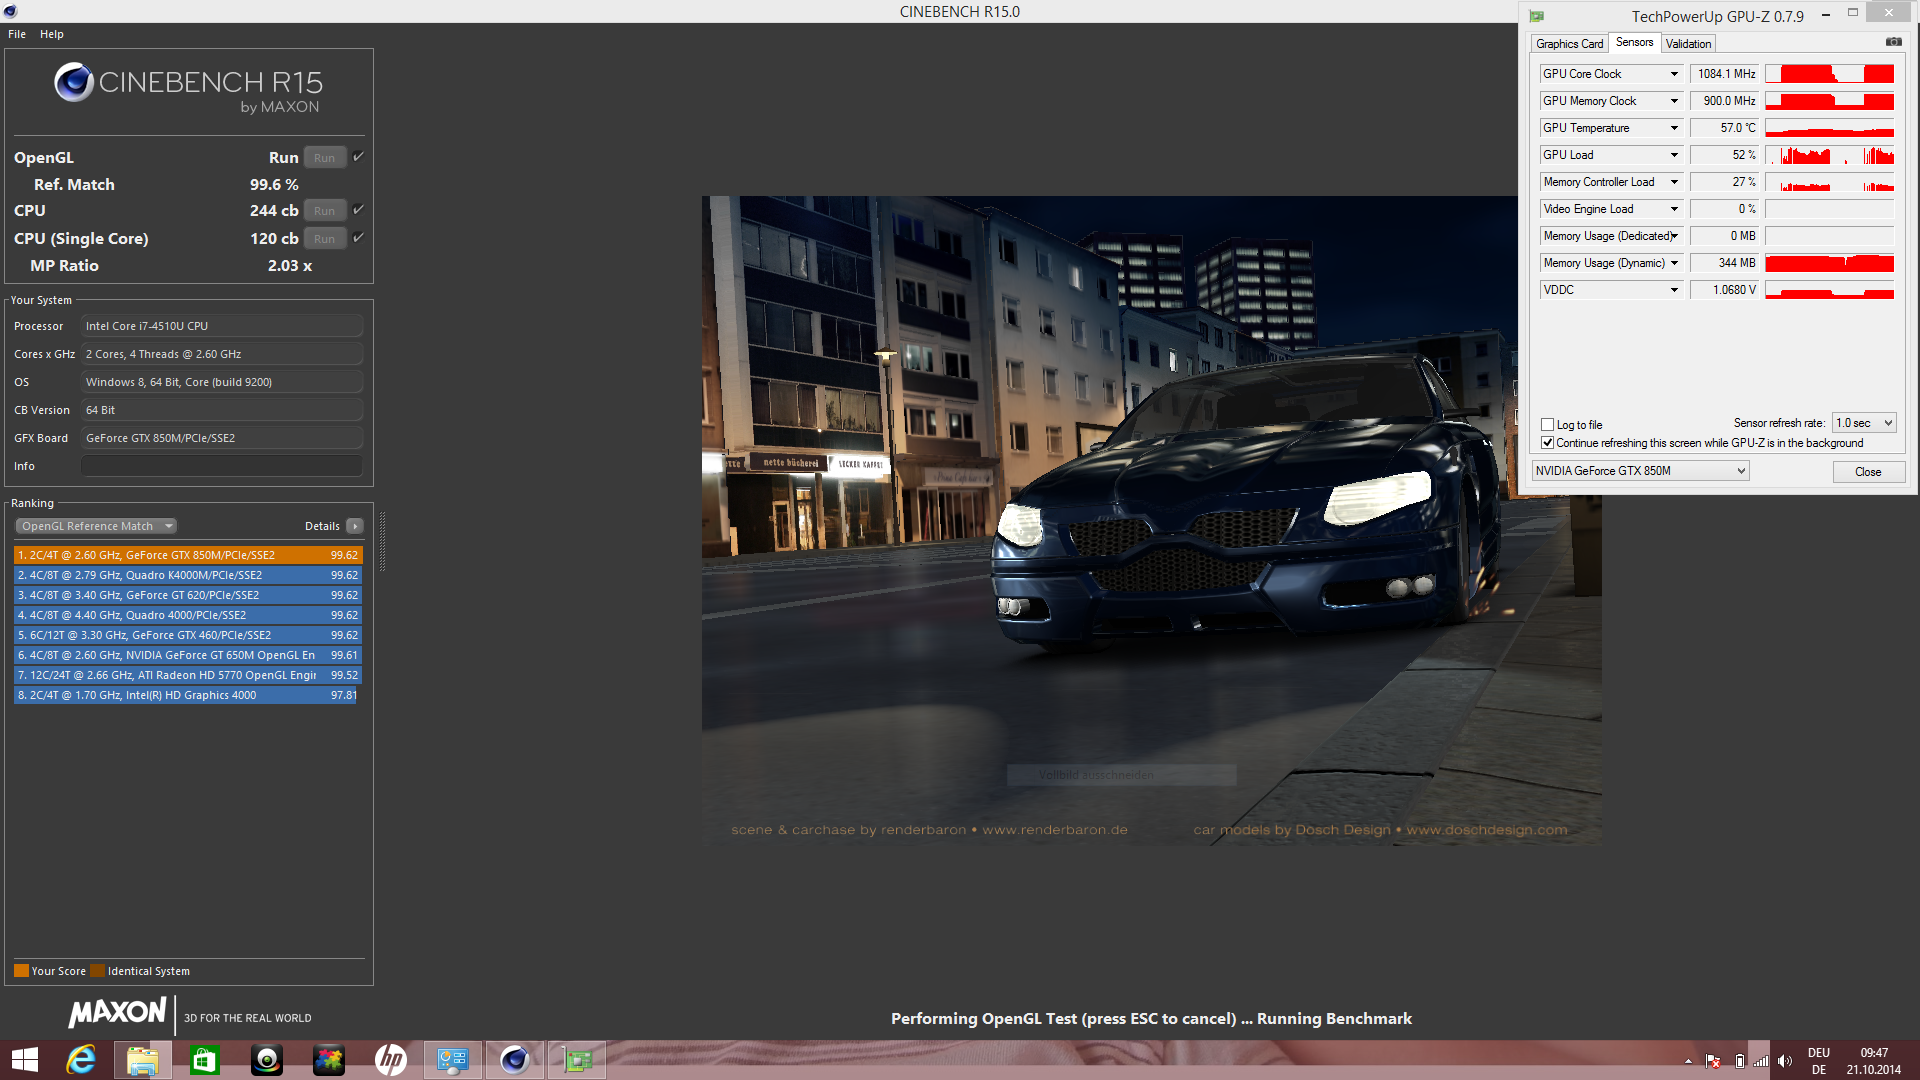Viewport: 1920px width, 1080px height.
Task: Enable the Log to file checkbox
Action: coord(1547,425)
